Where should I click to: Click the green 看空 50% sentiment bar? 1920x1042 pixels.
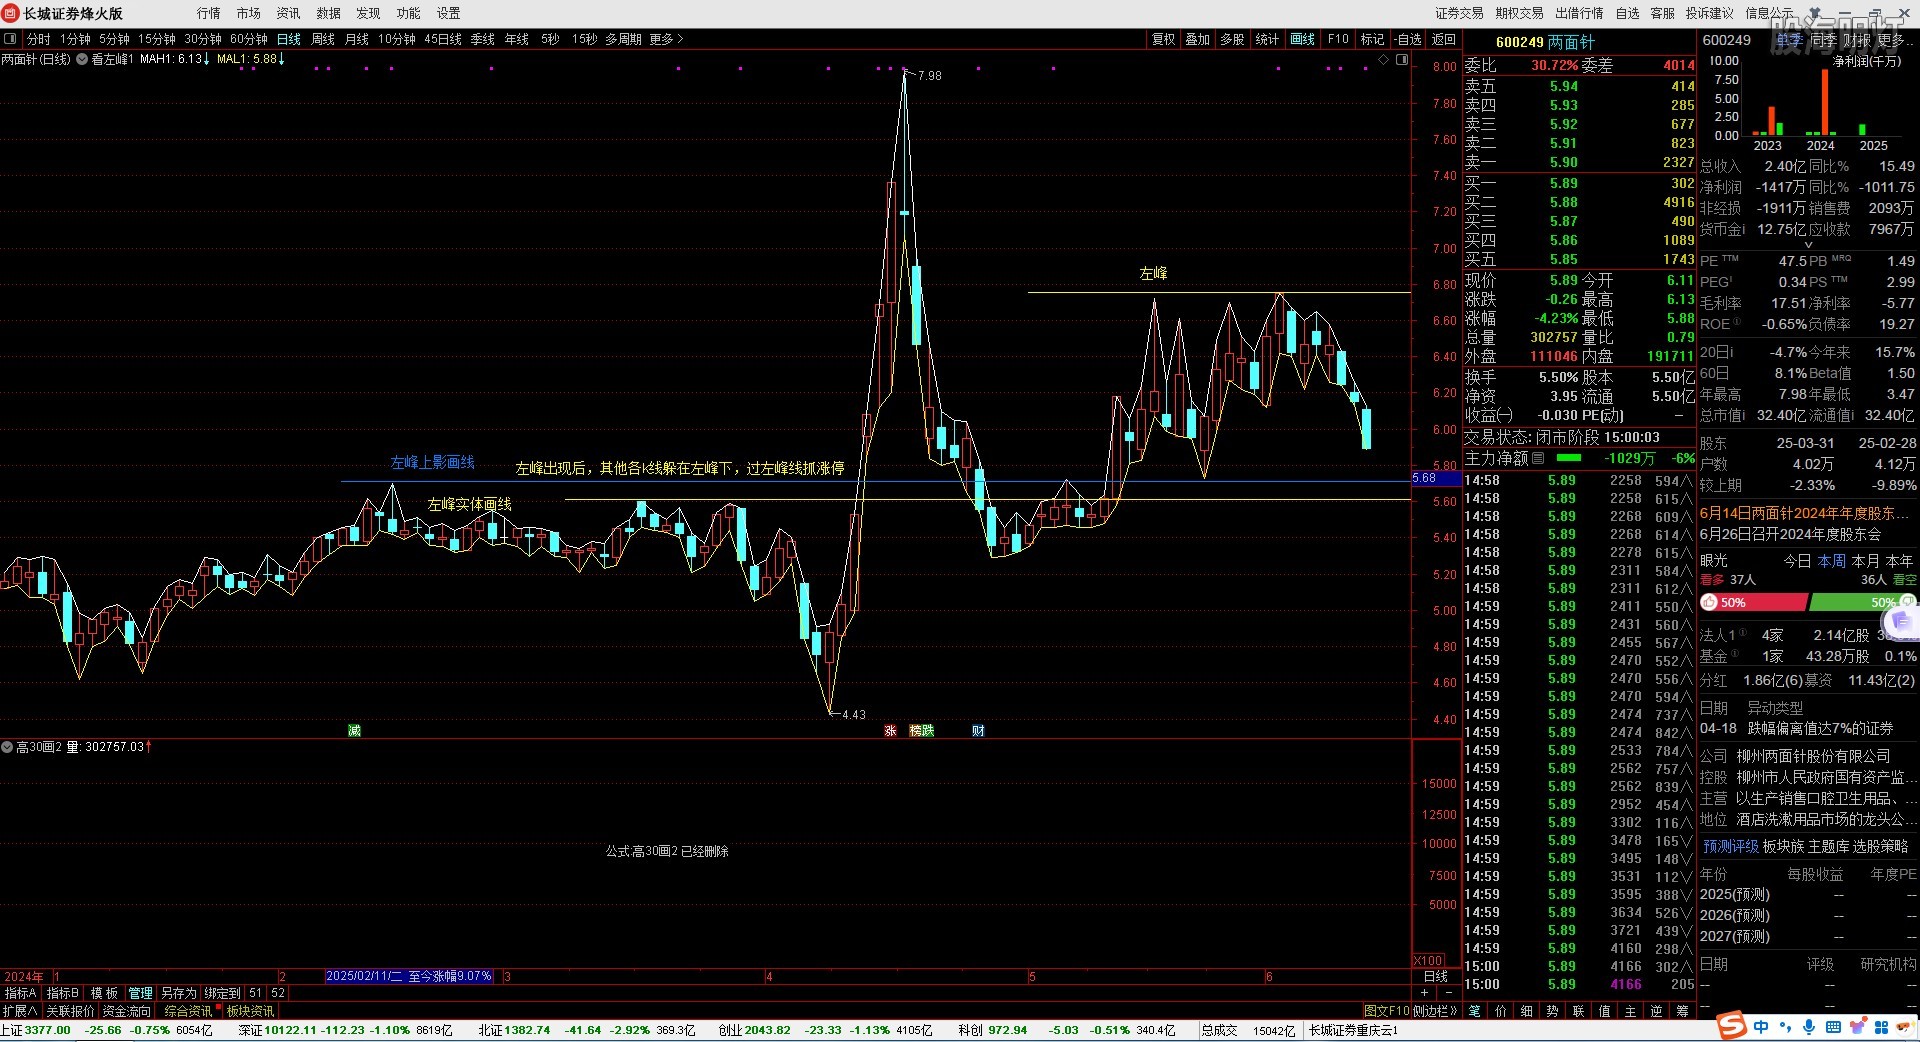(1862, 602)
